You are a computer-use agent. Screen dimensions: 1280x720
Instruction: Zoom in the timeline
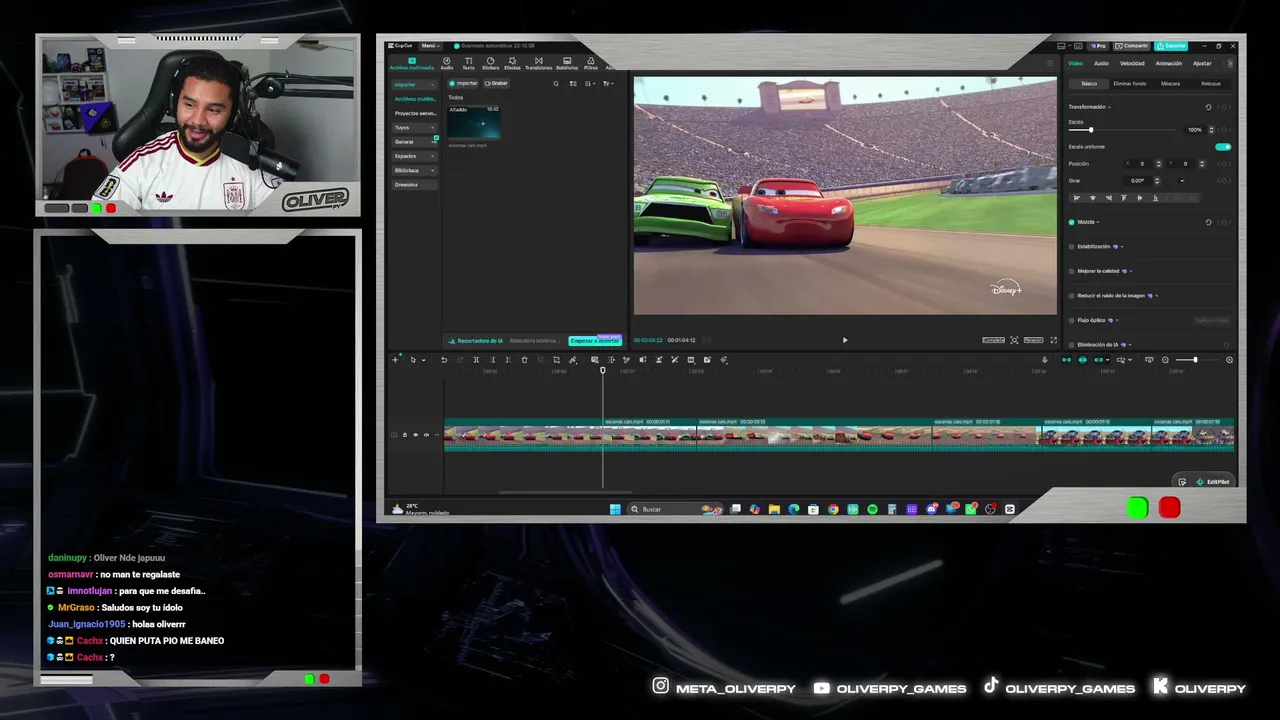(x=1229, y=360)
